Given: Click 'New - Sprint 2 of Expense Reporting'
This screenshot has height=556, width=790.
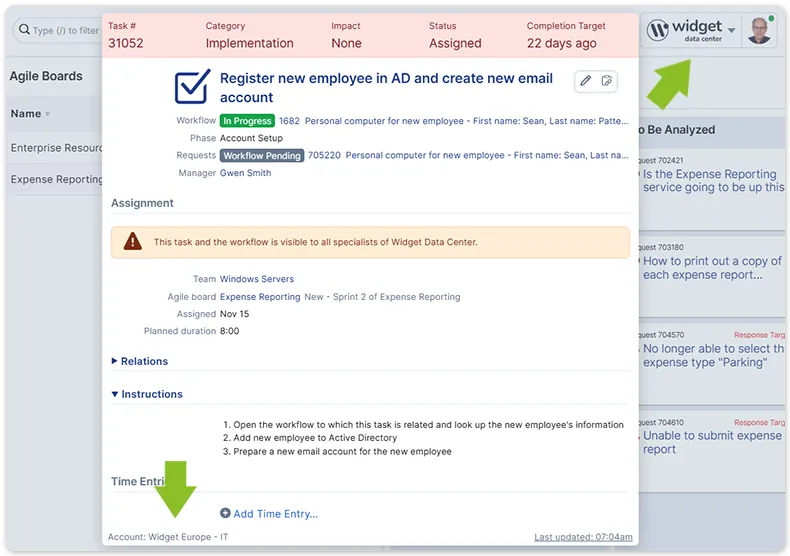Looking at the screenshot, I should tap(382, 297).
